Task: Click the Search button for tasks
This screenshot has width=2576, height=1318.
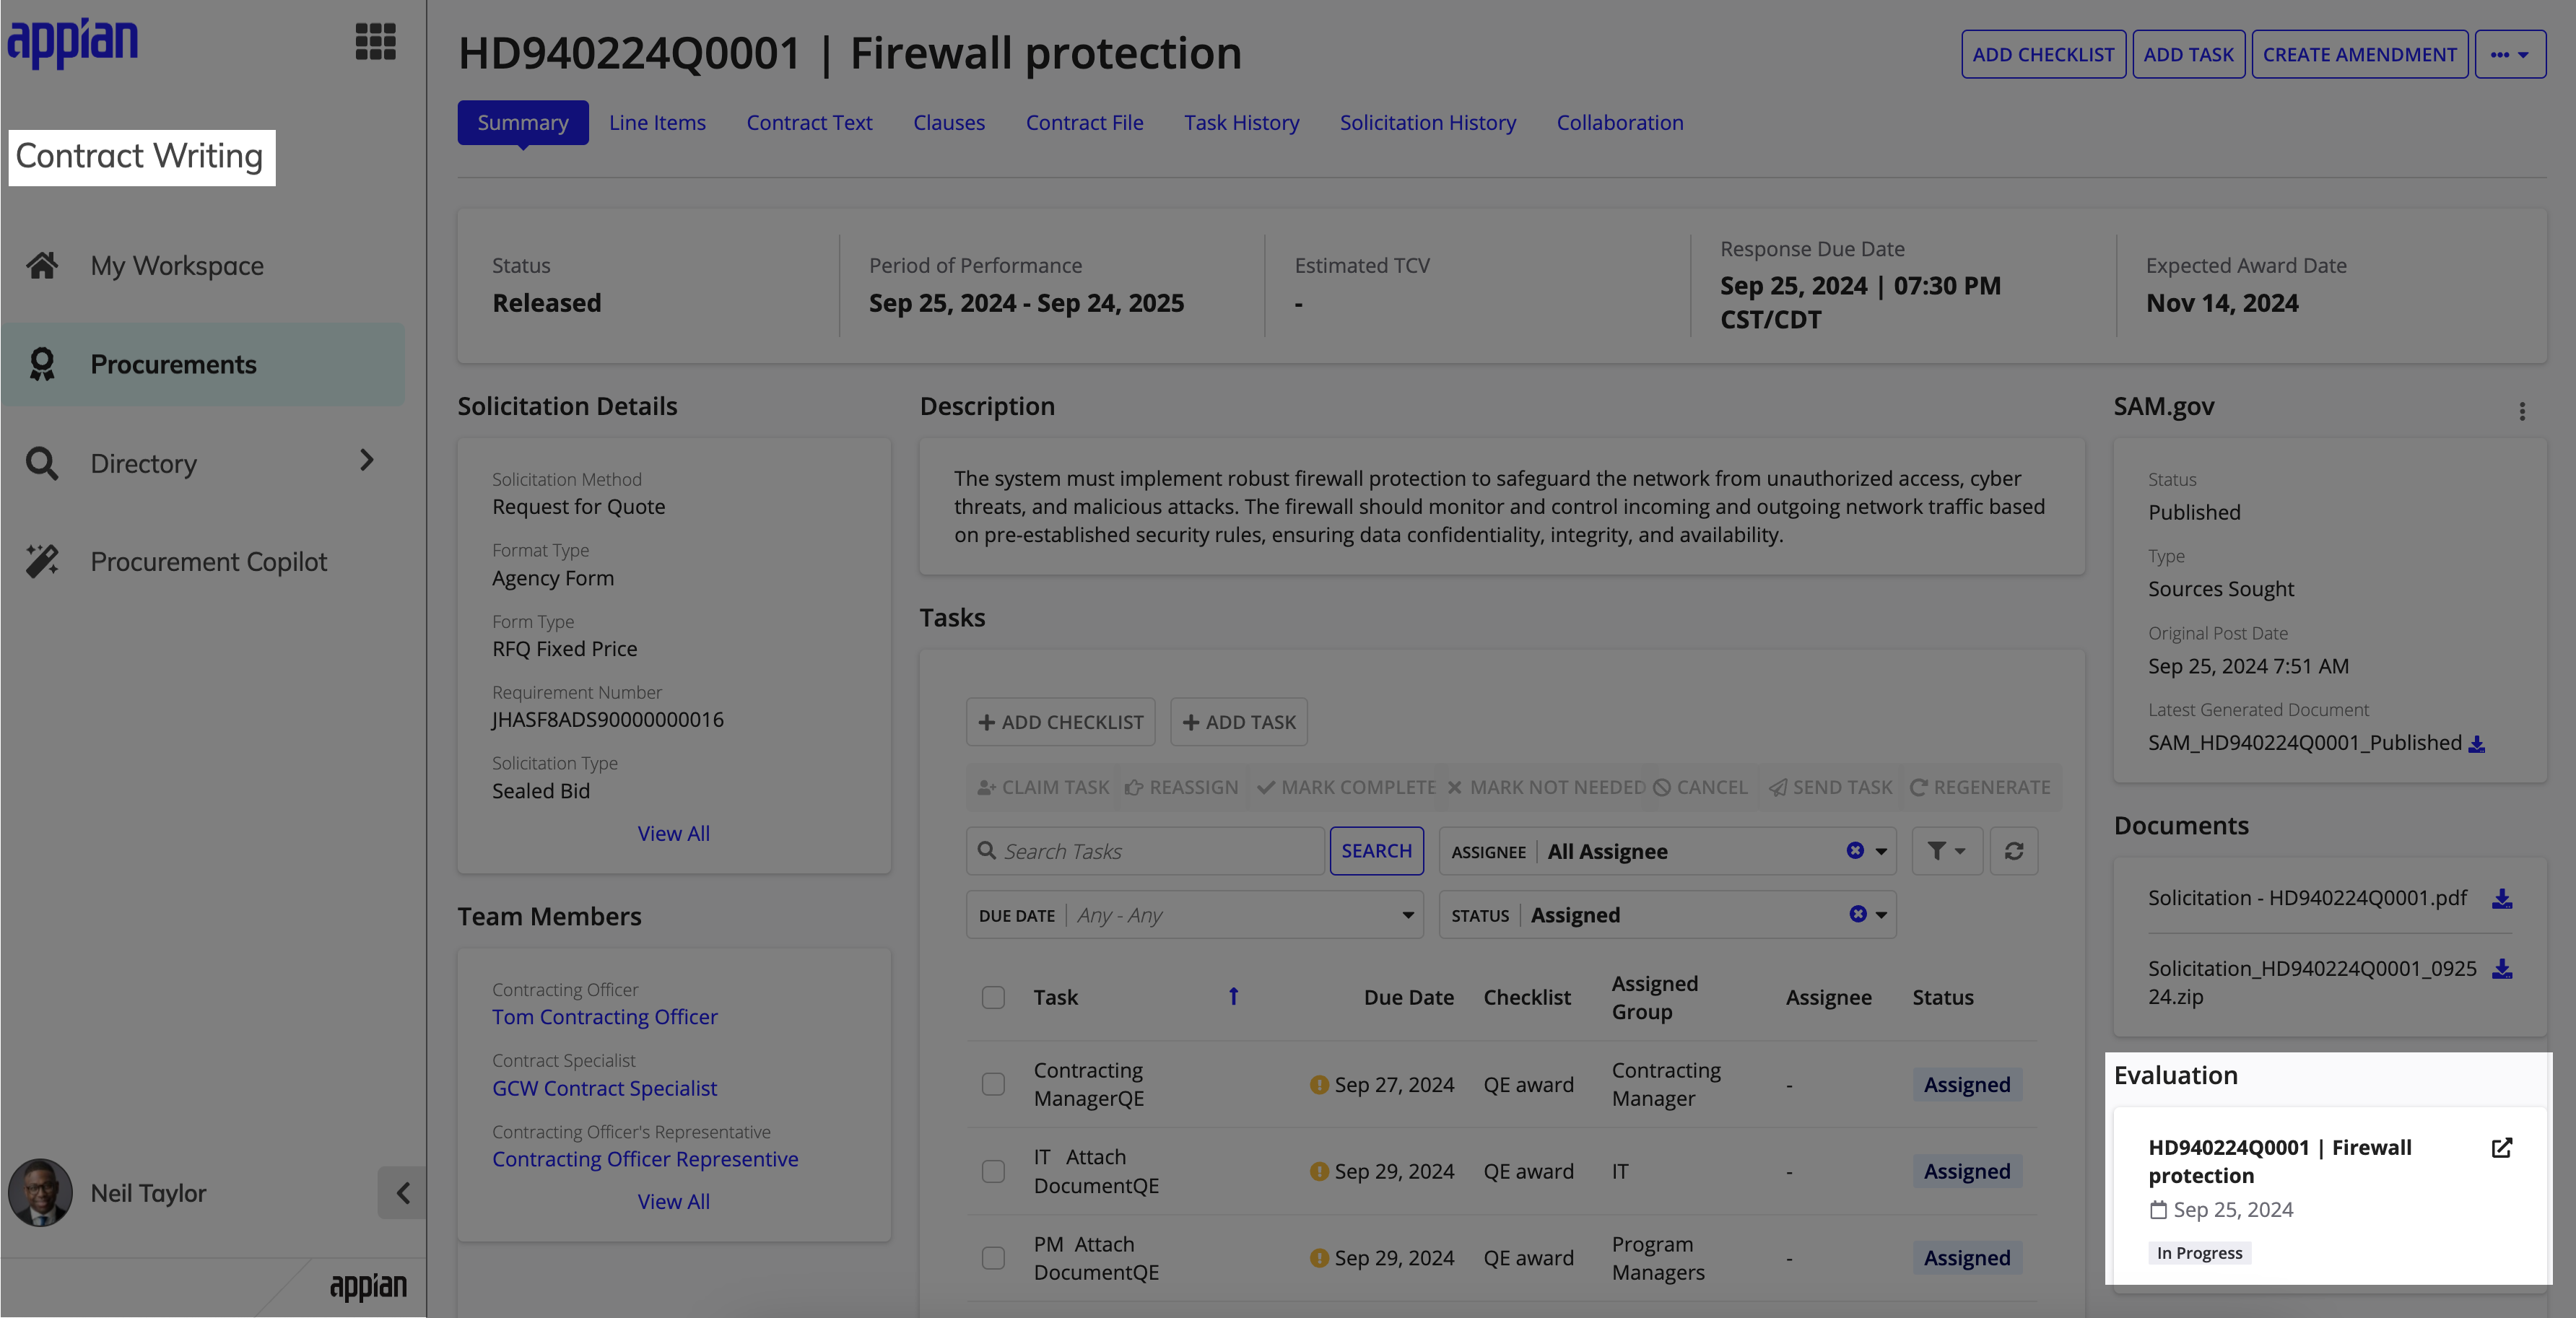Action: (1376, 851)
